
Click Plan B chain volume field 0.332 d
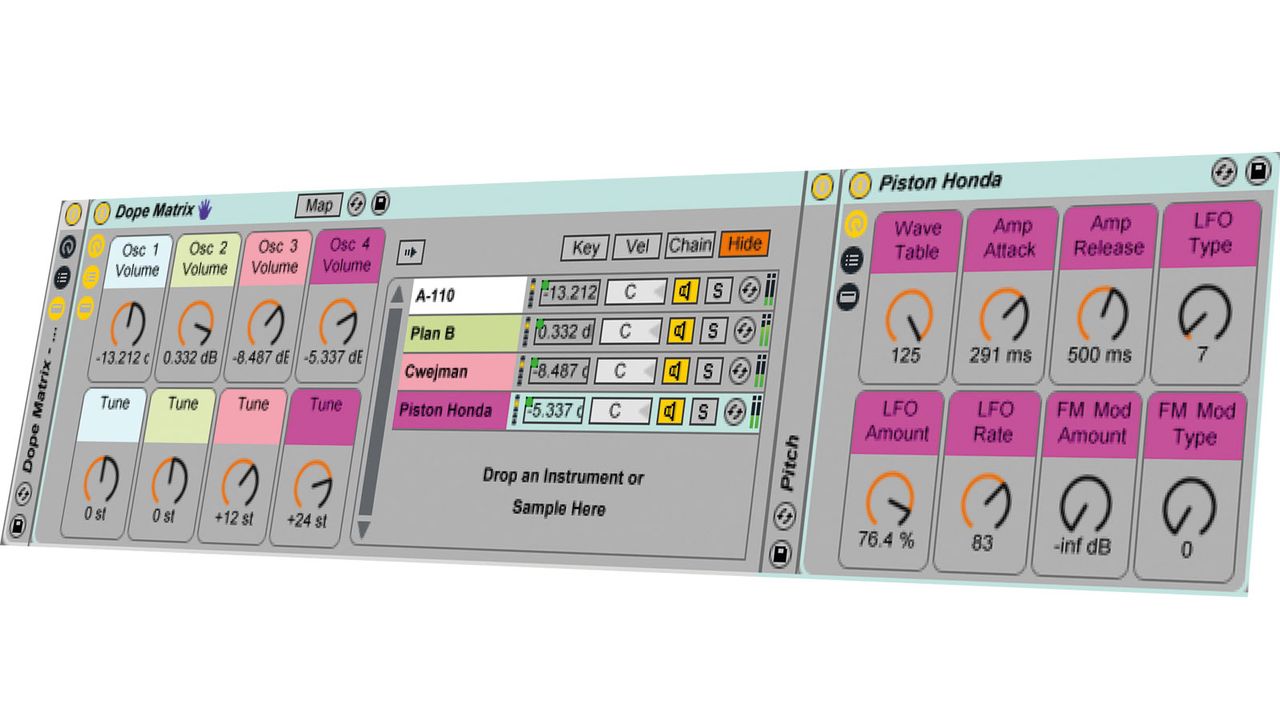coord(565,332)
